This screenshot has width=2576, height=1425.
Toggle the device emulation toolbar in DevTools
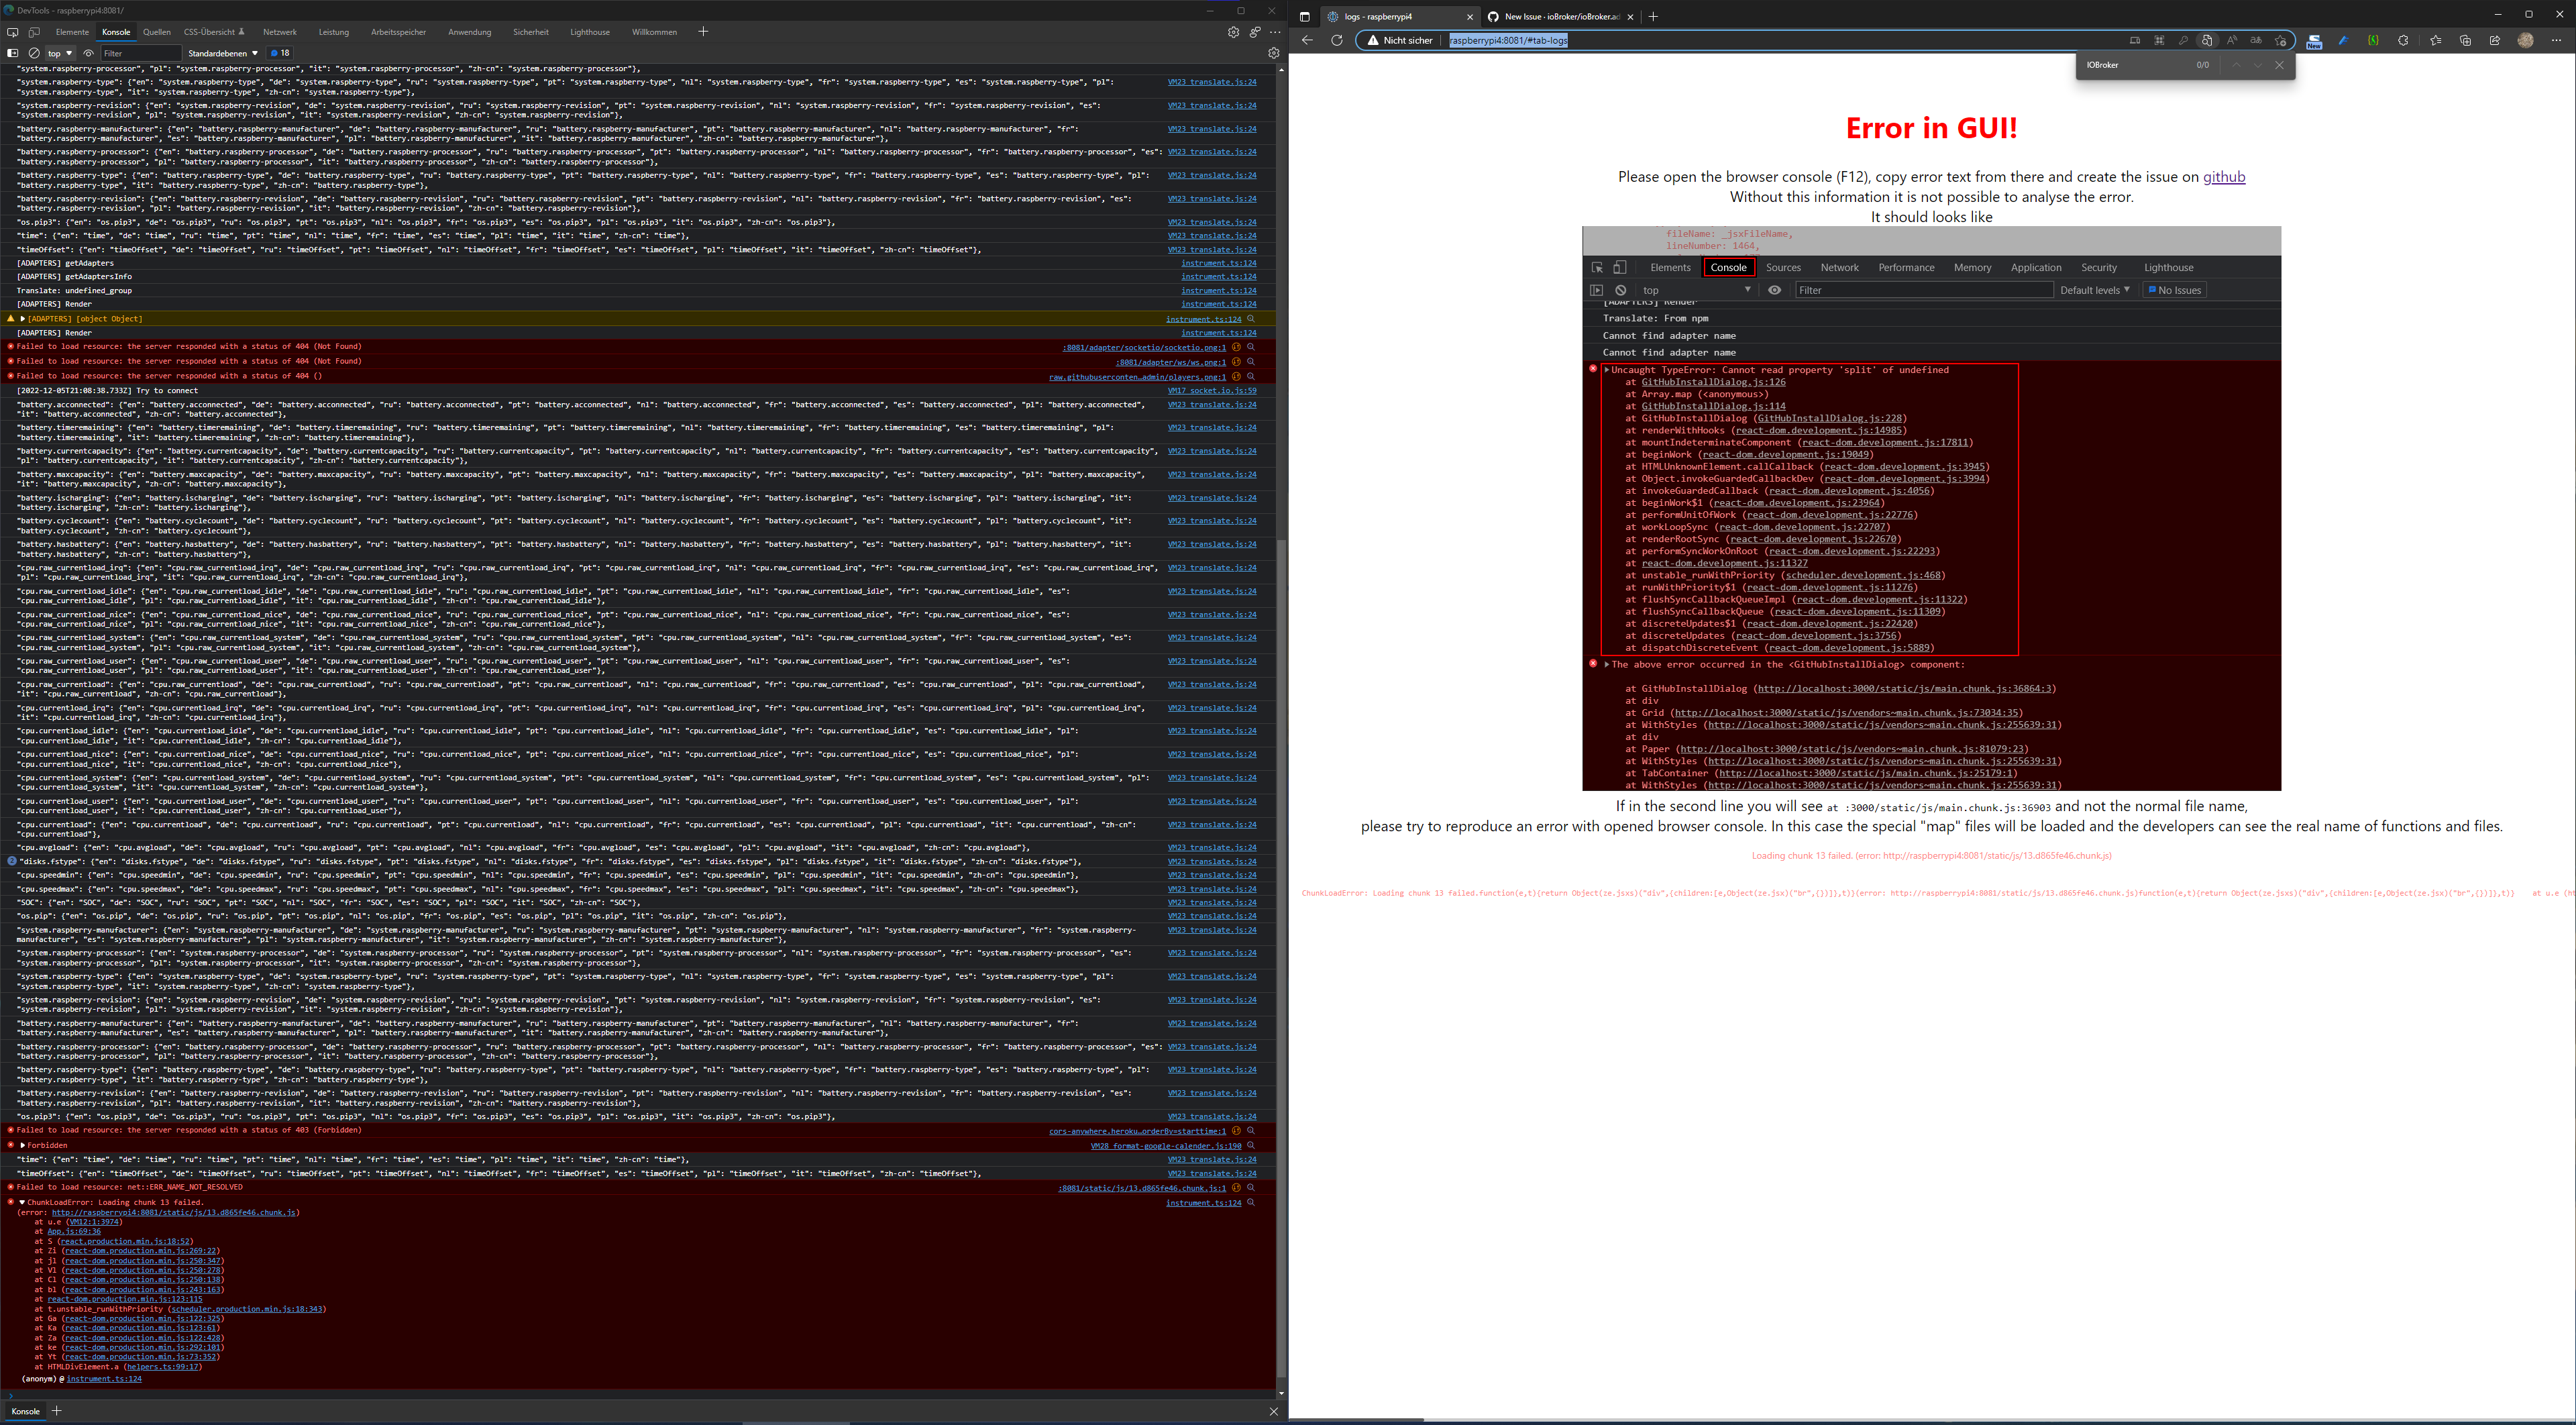34,32
